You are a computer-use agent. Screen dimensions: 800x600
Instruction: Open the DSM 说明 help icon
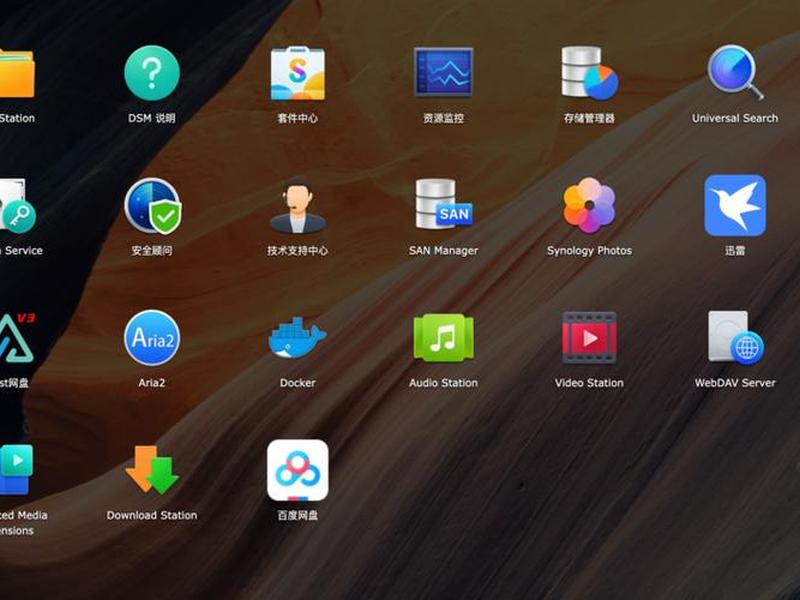pyautogui.click(x=152, y=73)
